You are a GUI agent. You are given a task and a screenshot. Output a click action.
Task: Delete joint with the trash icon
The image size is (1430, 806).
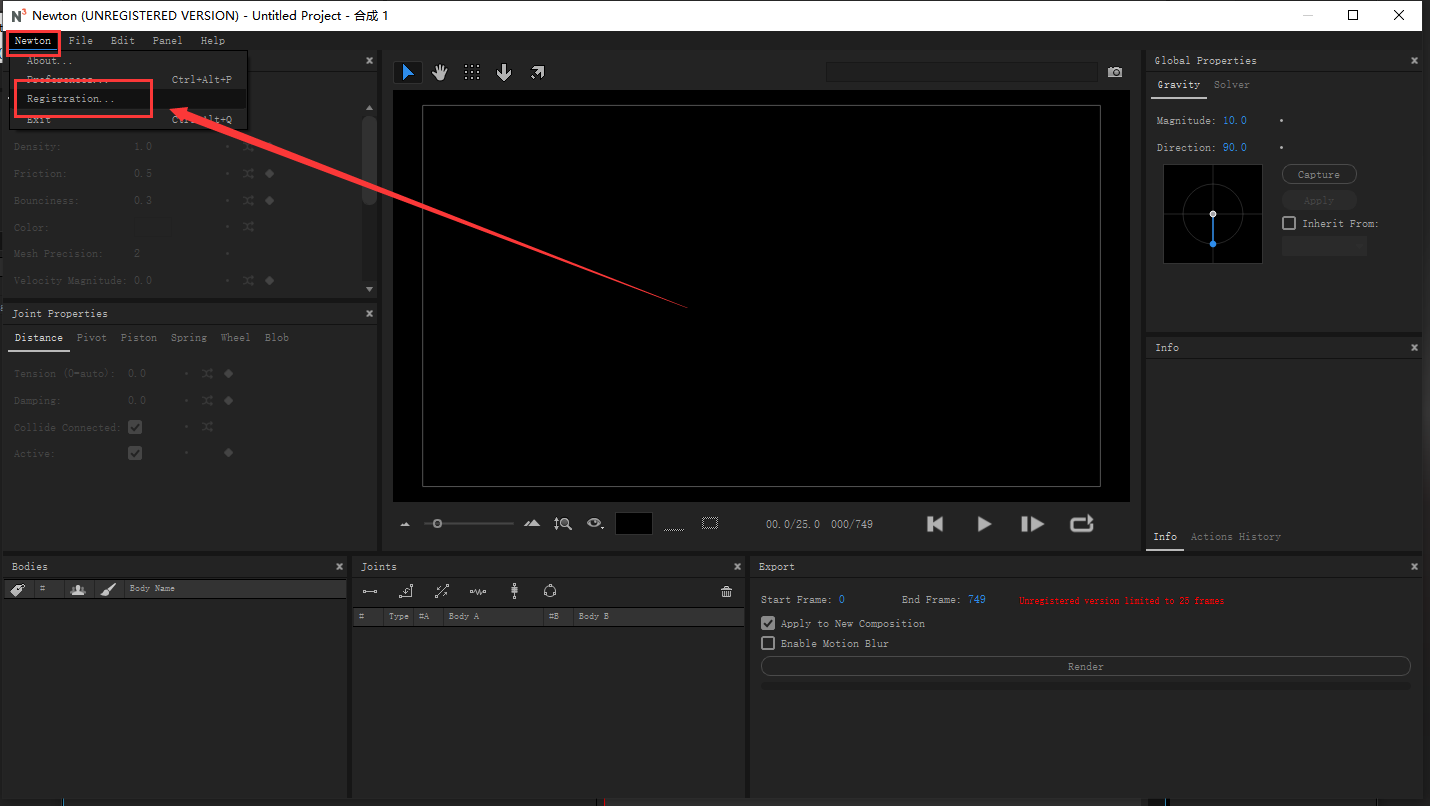tap(726, 592)
